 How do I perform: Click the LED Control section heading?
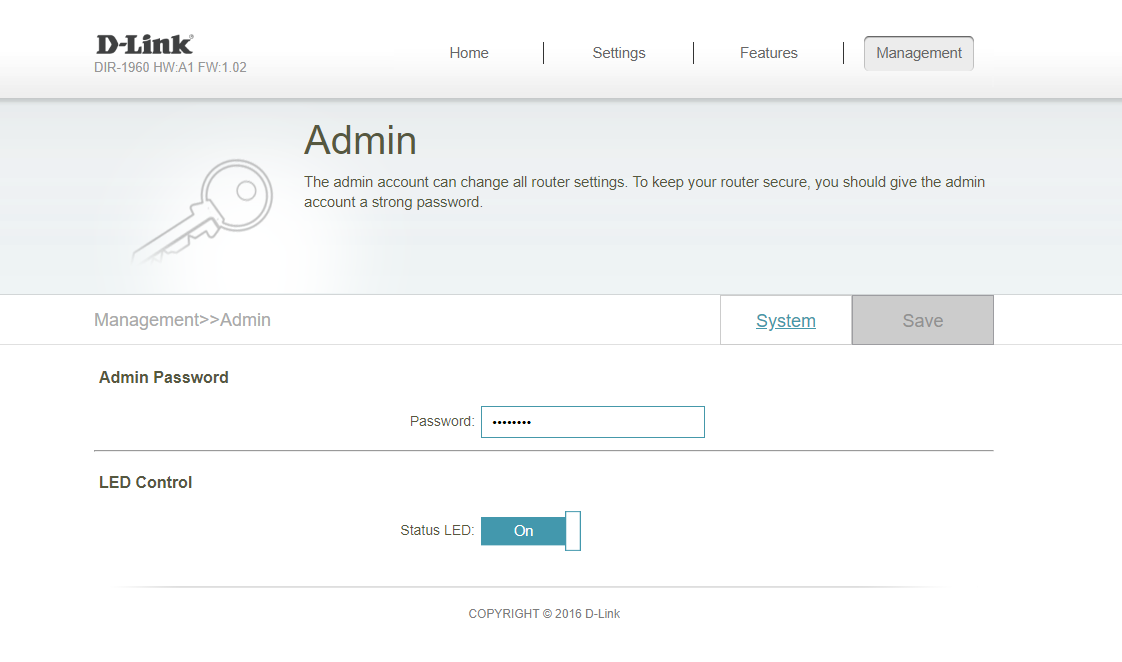[x=145, y=482]
